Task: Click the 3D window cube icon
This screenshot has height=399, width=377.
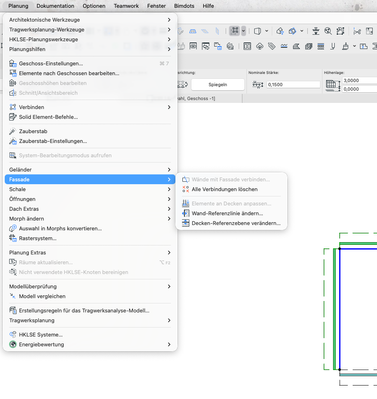Action: [x=257, y=31]
